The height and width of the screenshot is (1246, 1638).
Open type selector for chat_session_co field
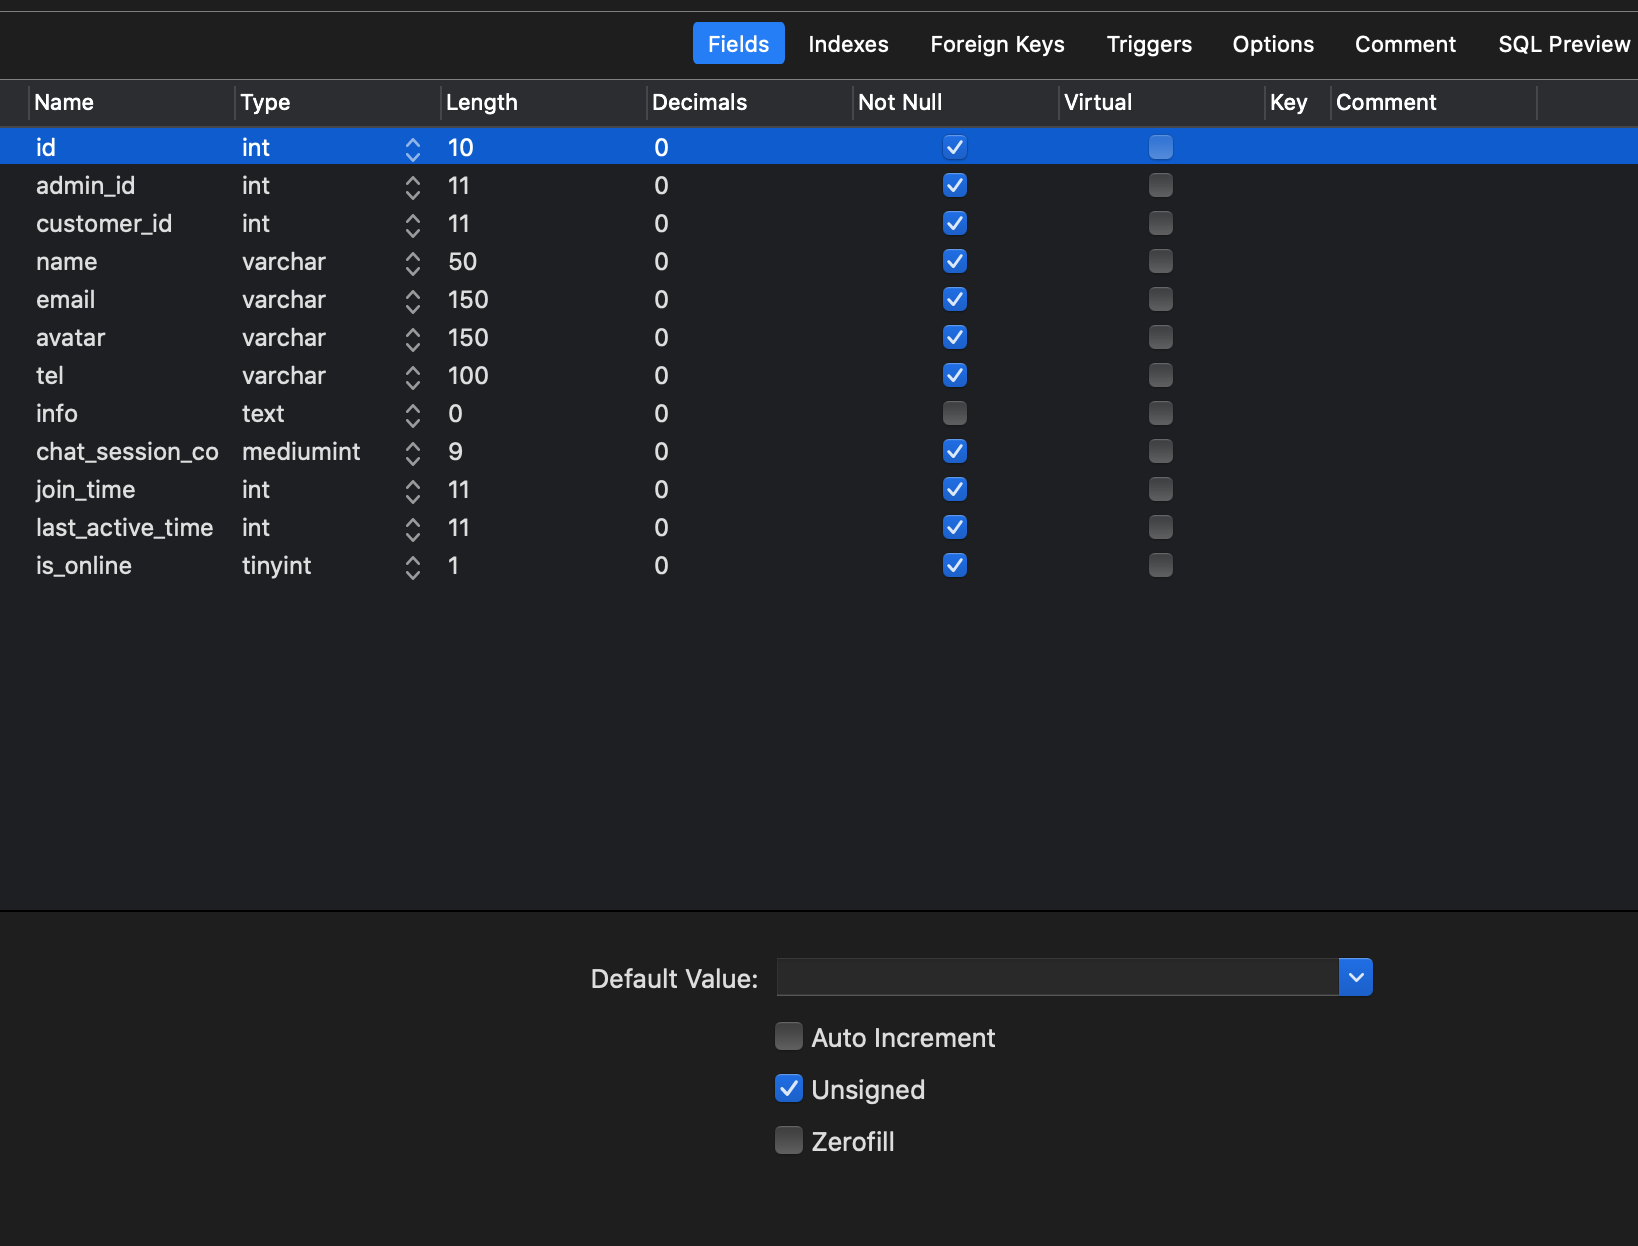(413, 453)
